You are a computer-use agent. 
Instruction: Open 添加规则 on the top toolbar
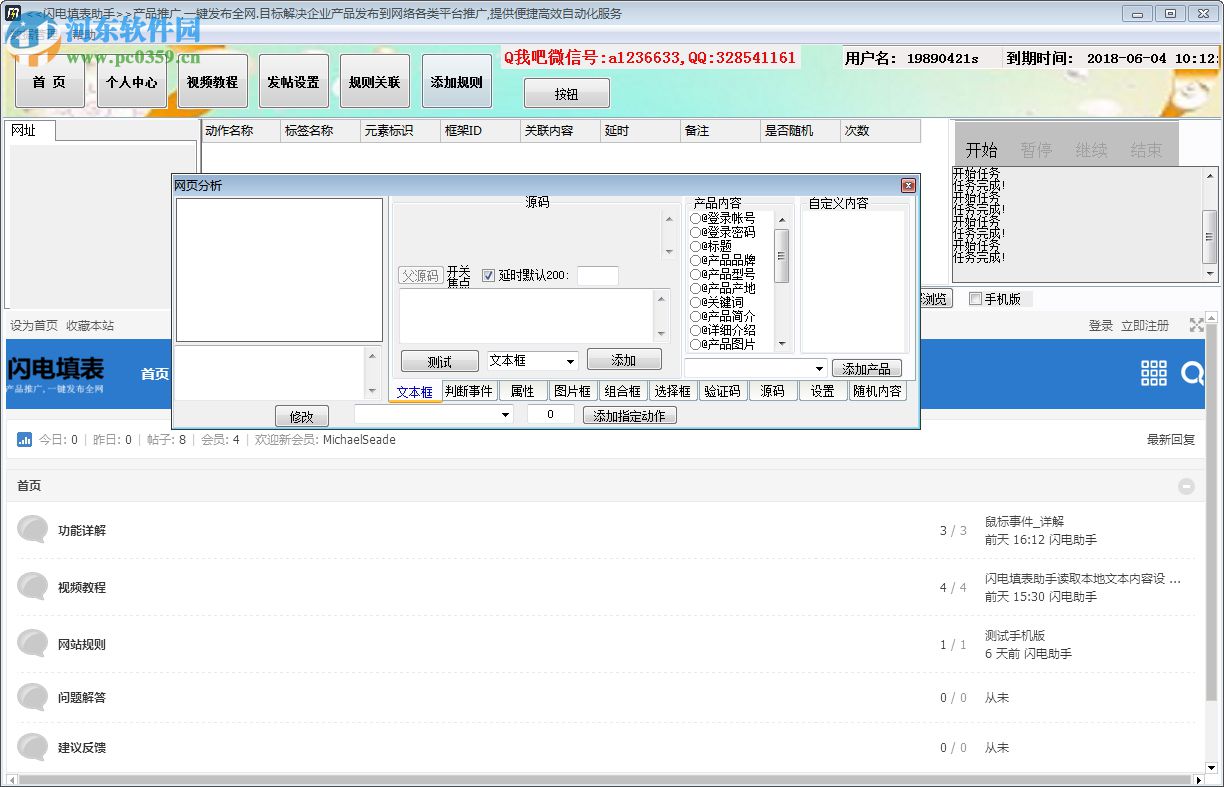pyautogui.click(x=456, y=81)
